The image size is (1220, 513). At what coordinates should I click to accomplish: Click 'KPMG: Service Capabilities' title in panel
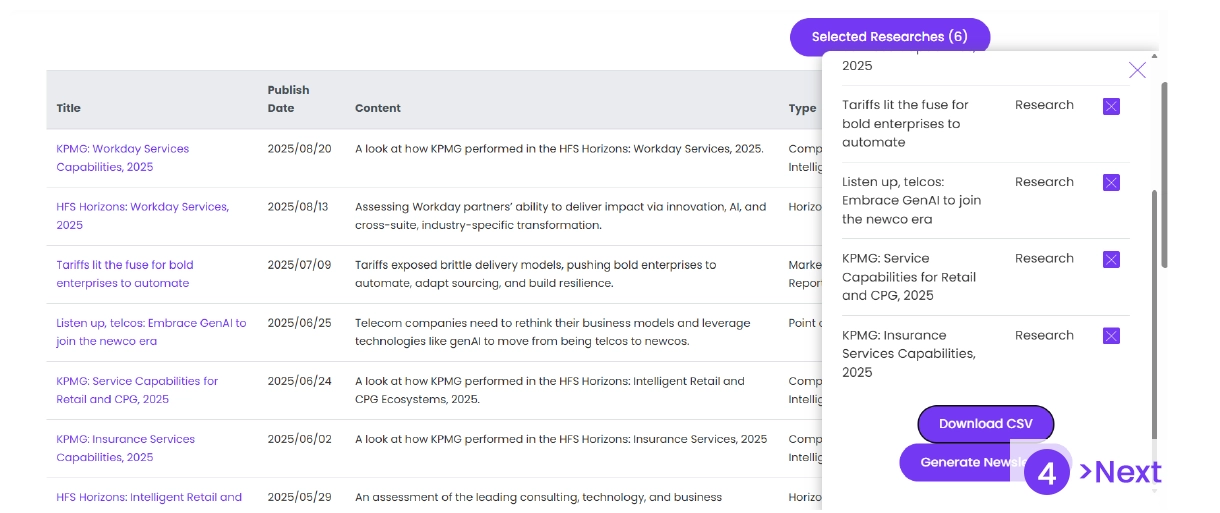[909, 277]
